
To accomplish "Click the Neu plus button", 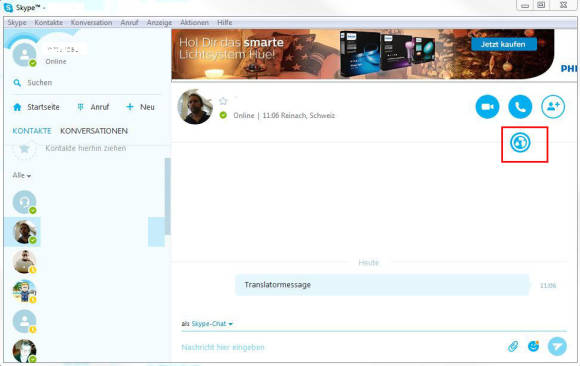I will pos(140,107).
